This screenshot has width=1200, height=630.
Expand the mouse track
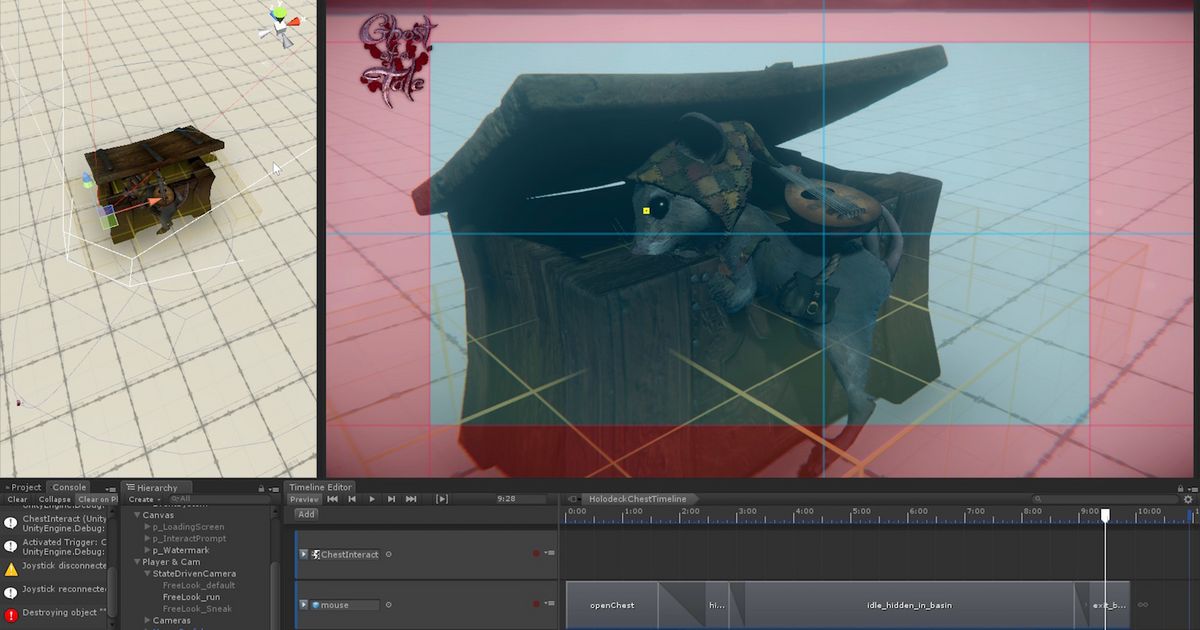click(304, 605)
